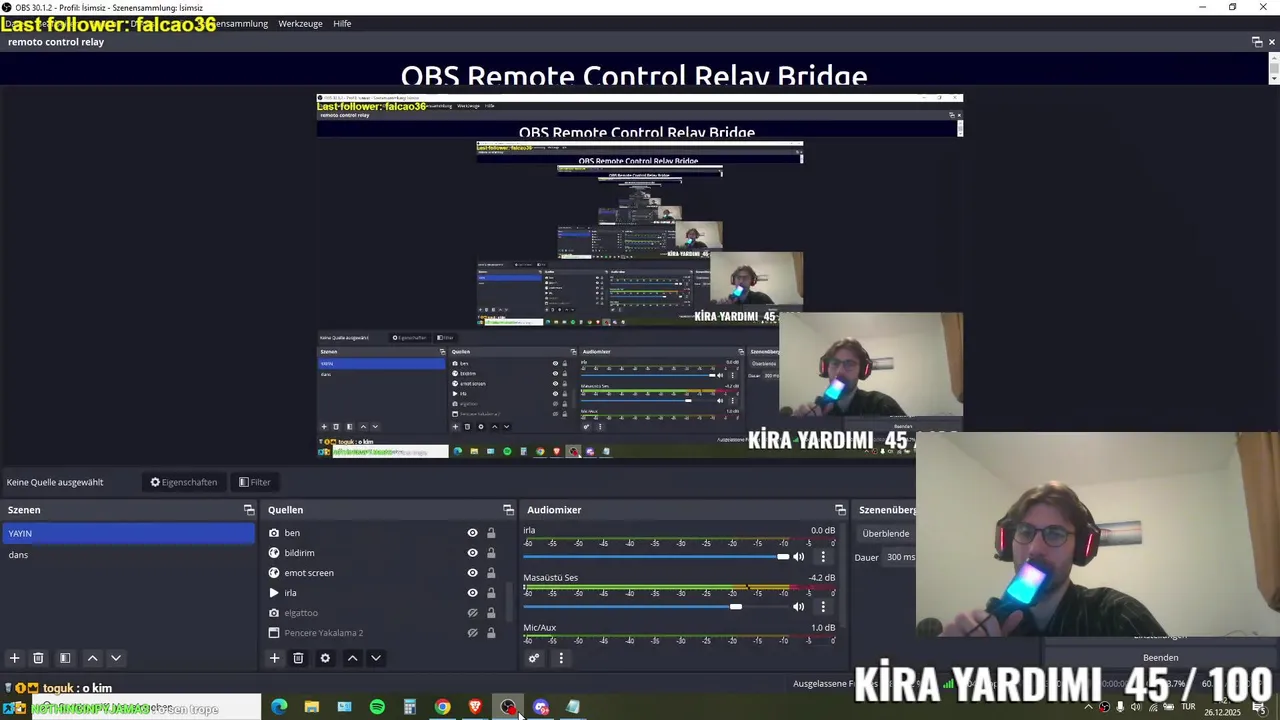The width and height of the screenshot is (1280, 720).
Task: Open Spotify from the taskbar
Action: tap(377, 707)
